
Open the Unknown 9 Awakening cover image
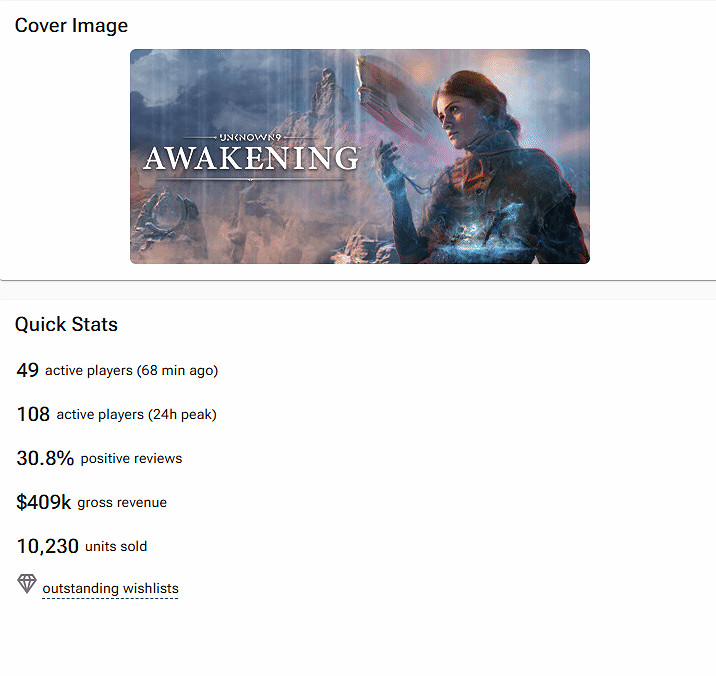(x=360, y=156)
